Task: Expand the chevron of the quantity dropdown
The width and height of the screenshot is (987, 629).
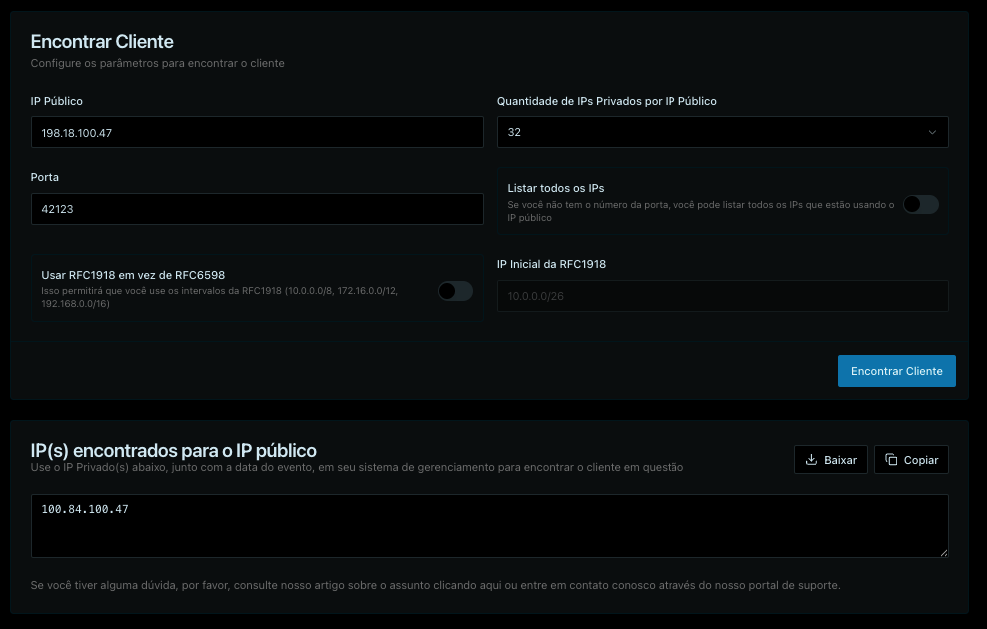Action: tap(932, 132)
